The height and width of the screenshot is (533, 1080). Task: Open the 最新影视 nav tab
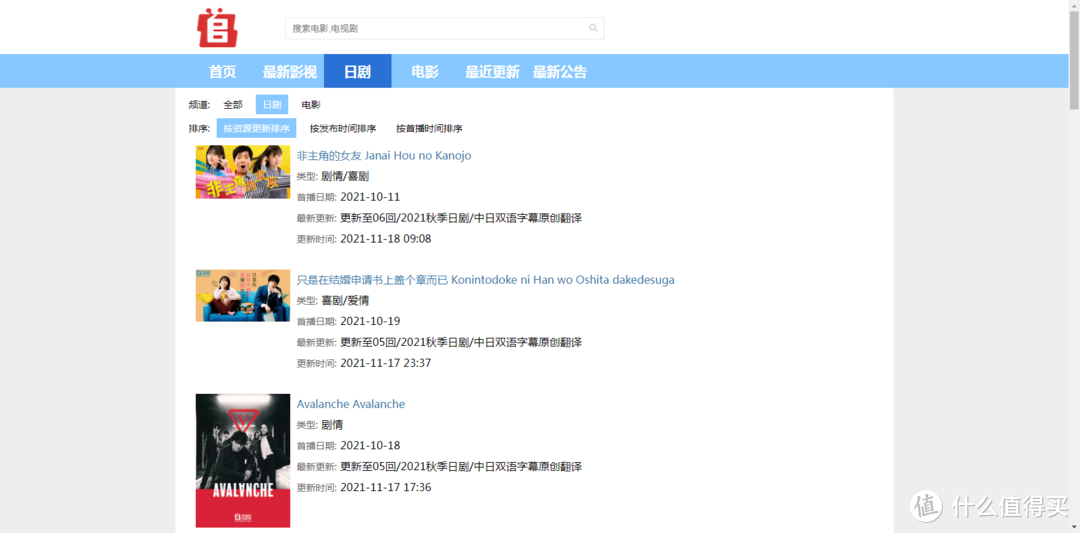pos(289,72)
